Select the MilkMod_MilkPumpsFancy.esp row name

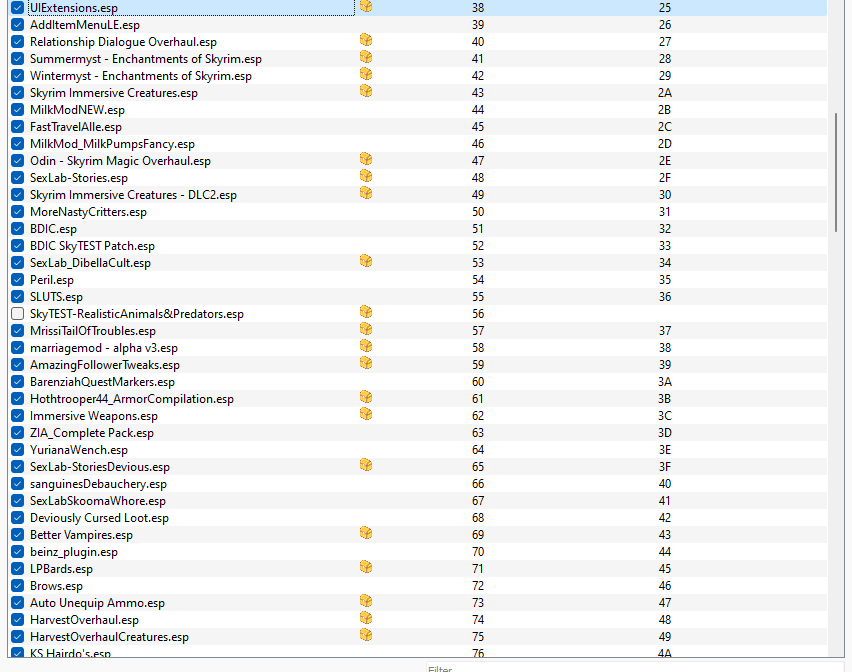[112, 144]
